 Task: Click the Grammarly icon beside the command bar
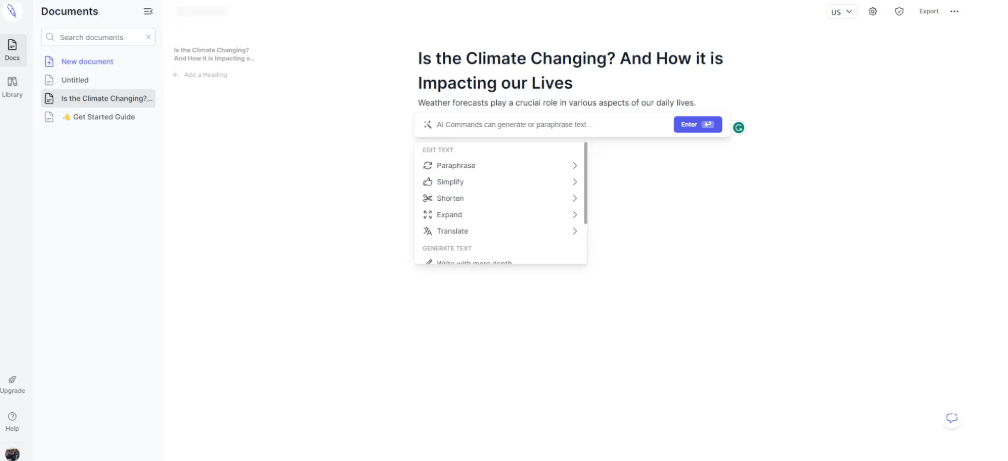pos(739,128)
